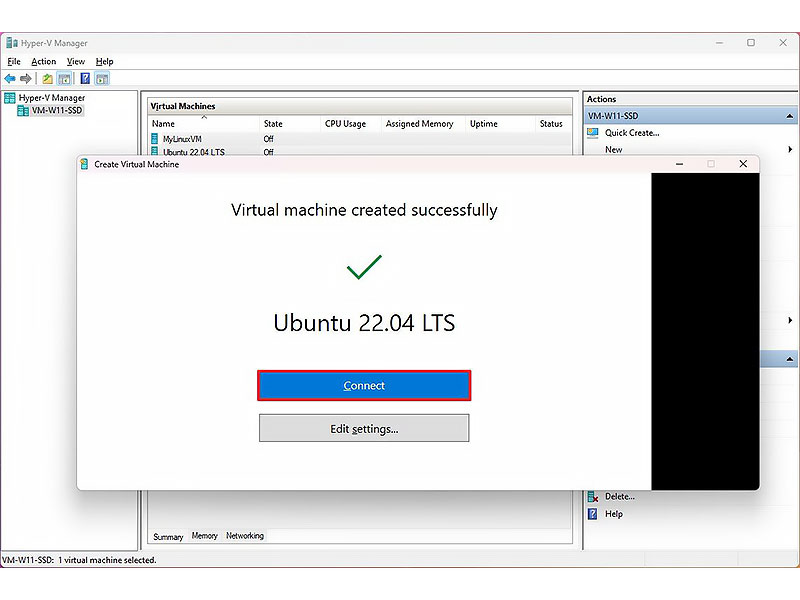
Task: Maximize the Hyper-V Manager window
Action: (751, 43)
